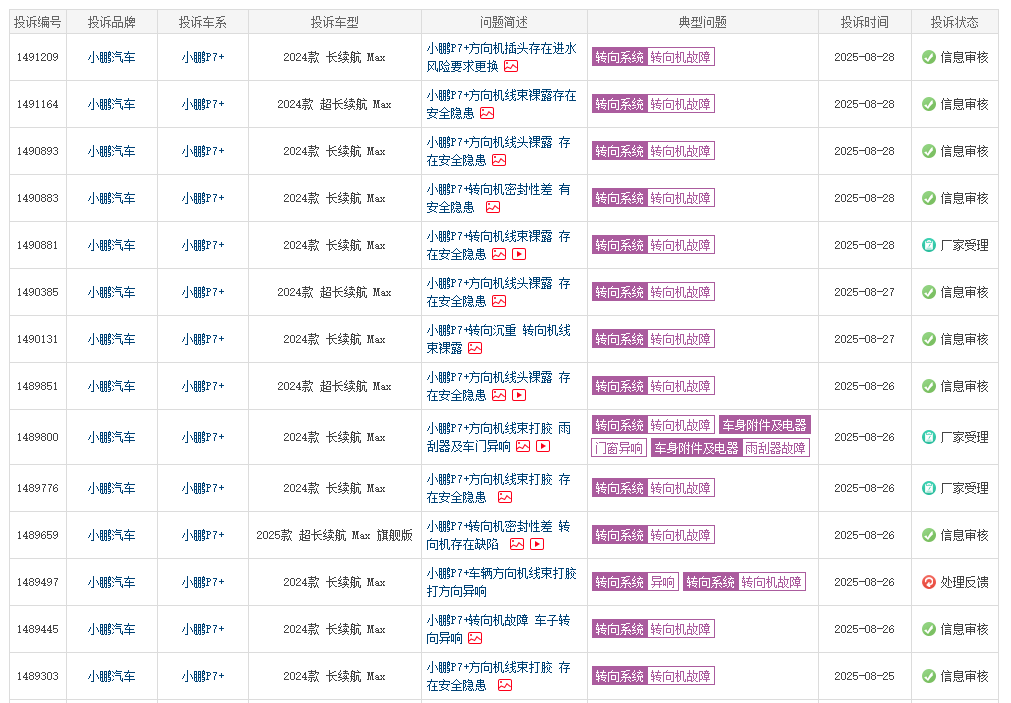Open the image icon for complaint 1489445
This screenshot has width=1011, height=703.
pyautogui.click(x=475, y=639)
